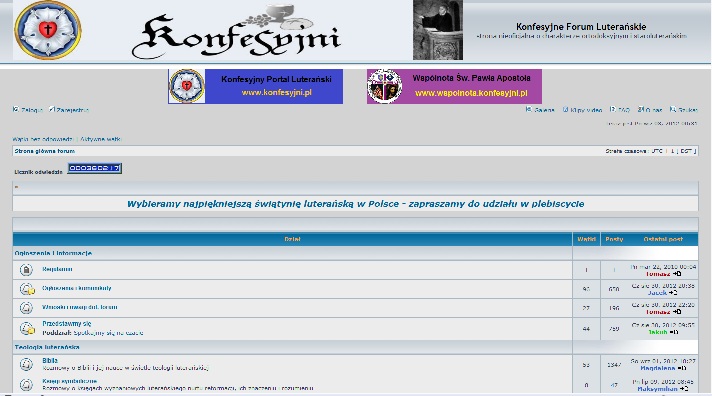
Task: Open the Wspólnota Św. Pawła Apostoła banner
Action: point(454,86)
